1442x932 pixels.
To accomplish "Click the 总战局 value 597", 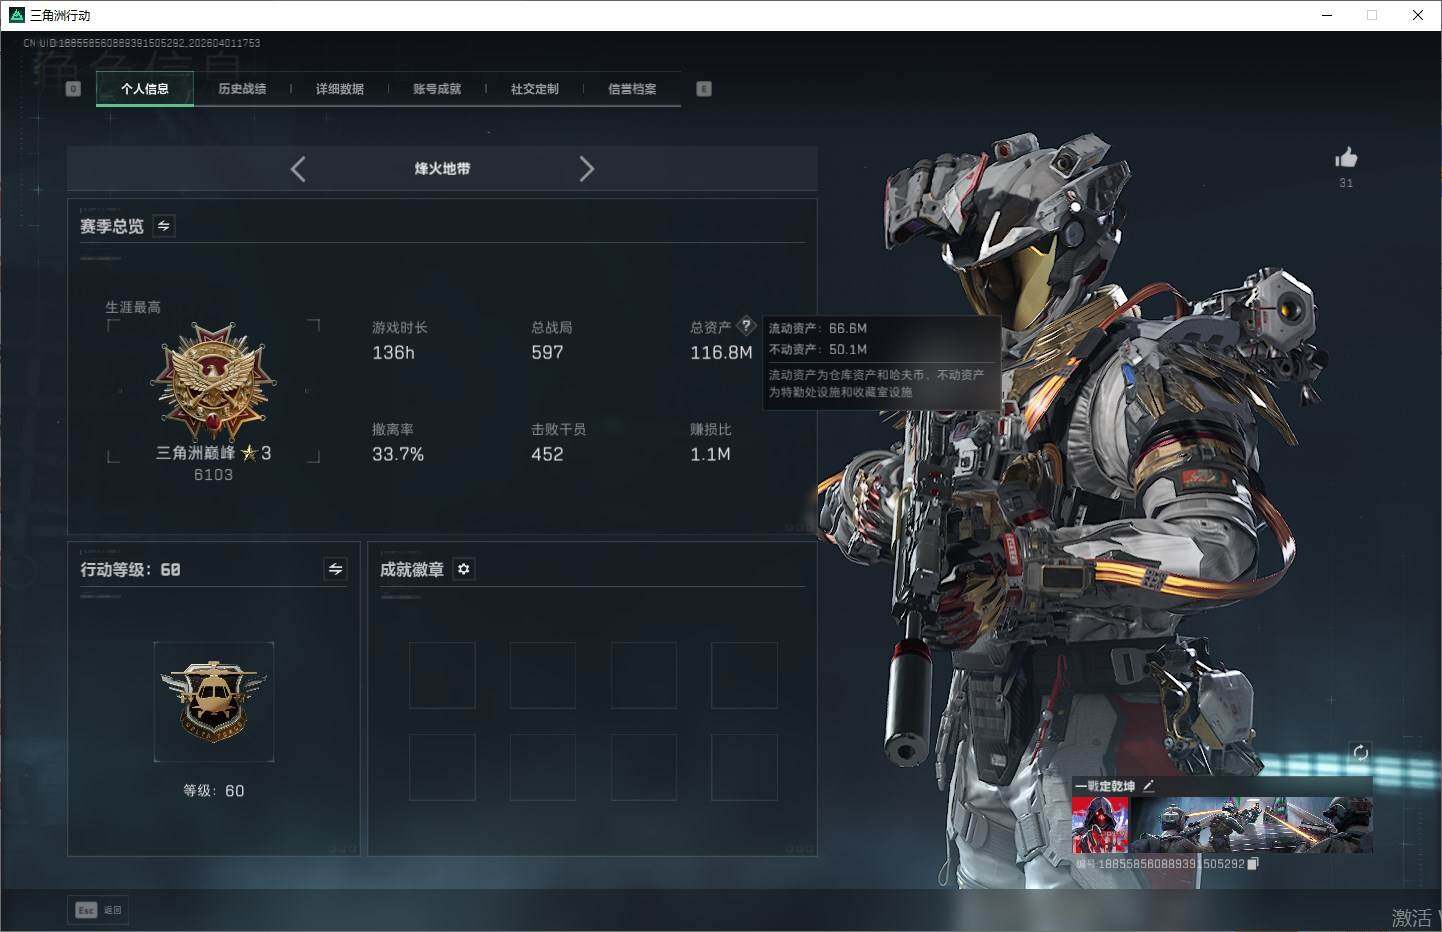I will [547, 353].
